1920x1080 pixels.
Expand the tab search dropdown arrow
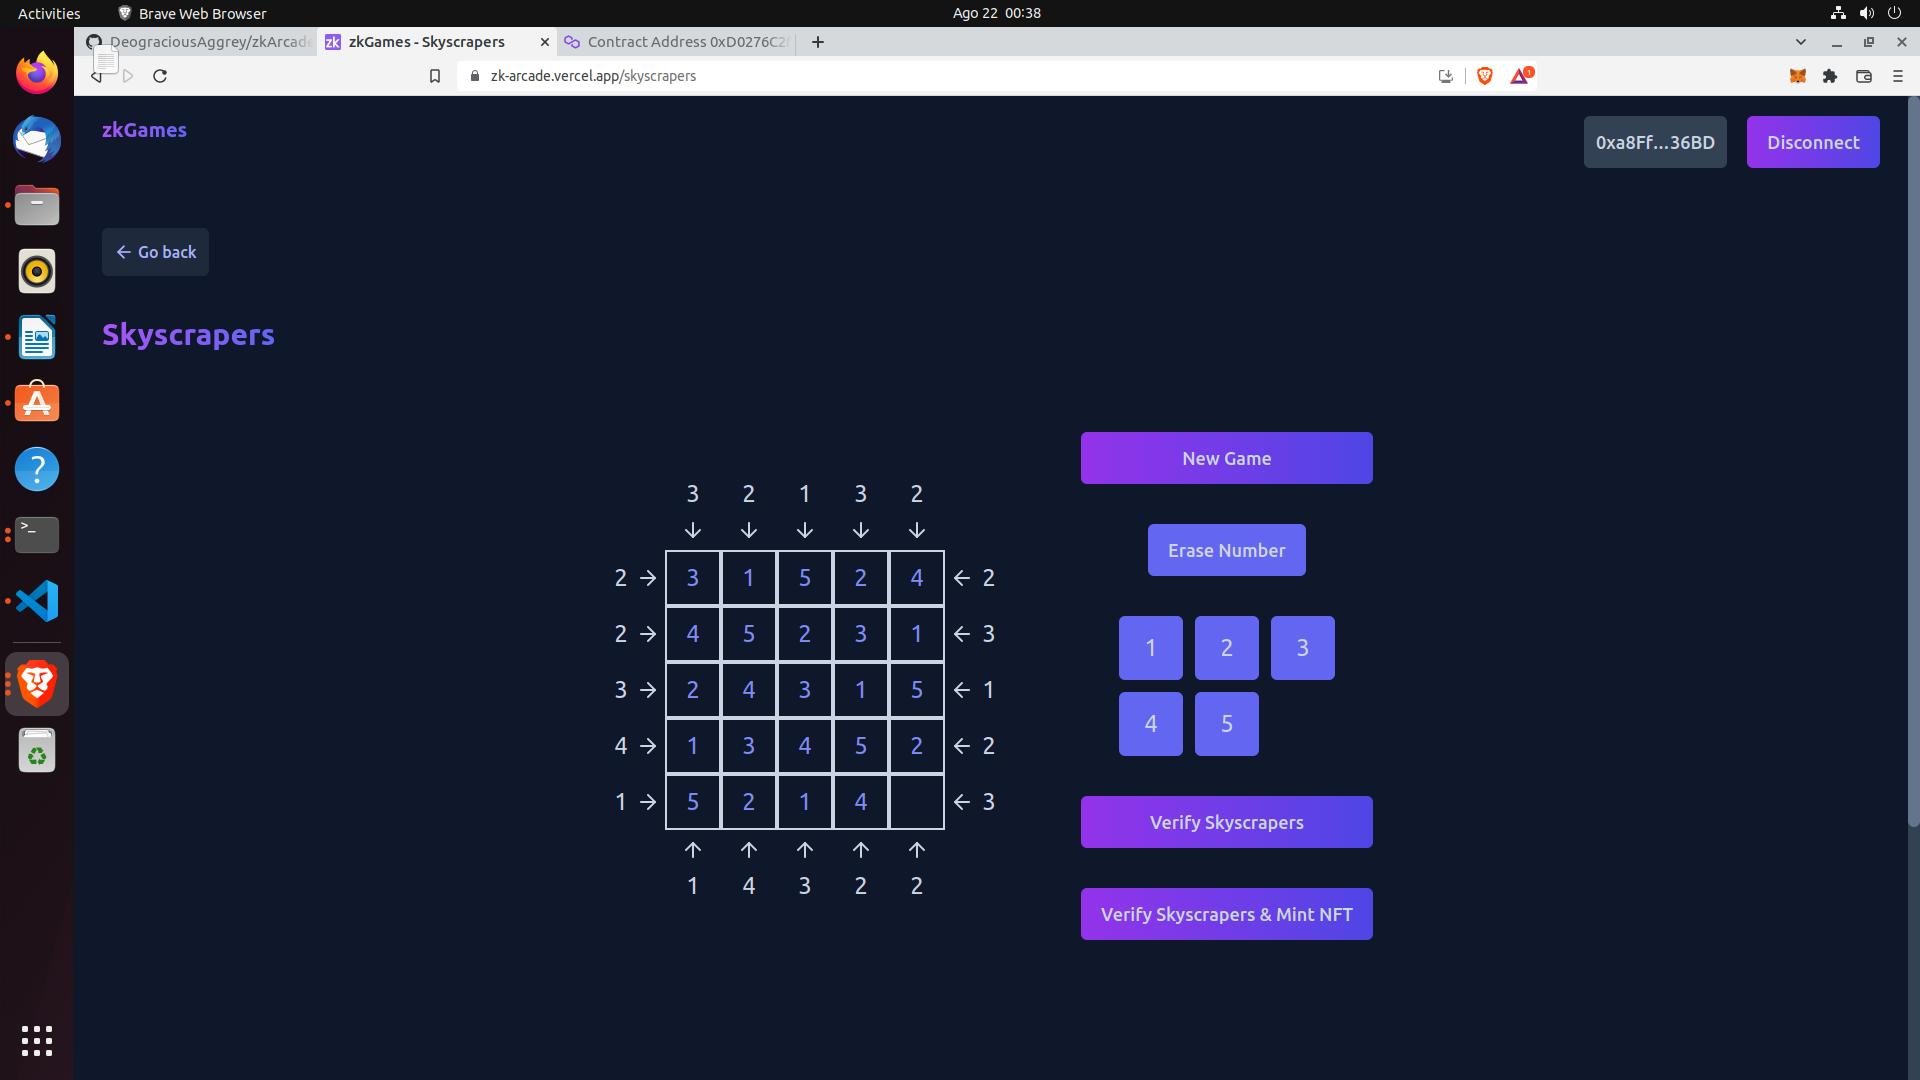click(1801, 42)
